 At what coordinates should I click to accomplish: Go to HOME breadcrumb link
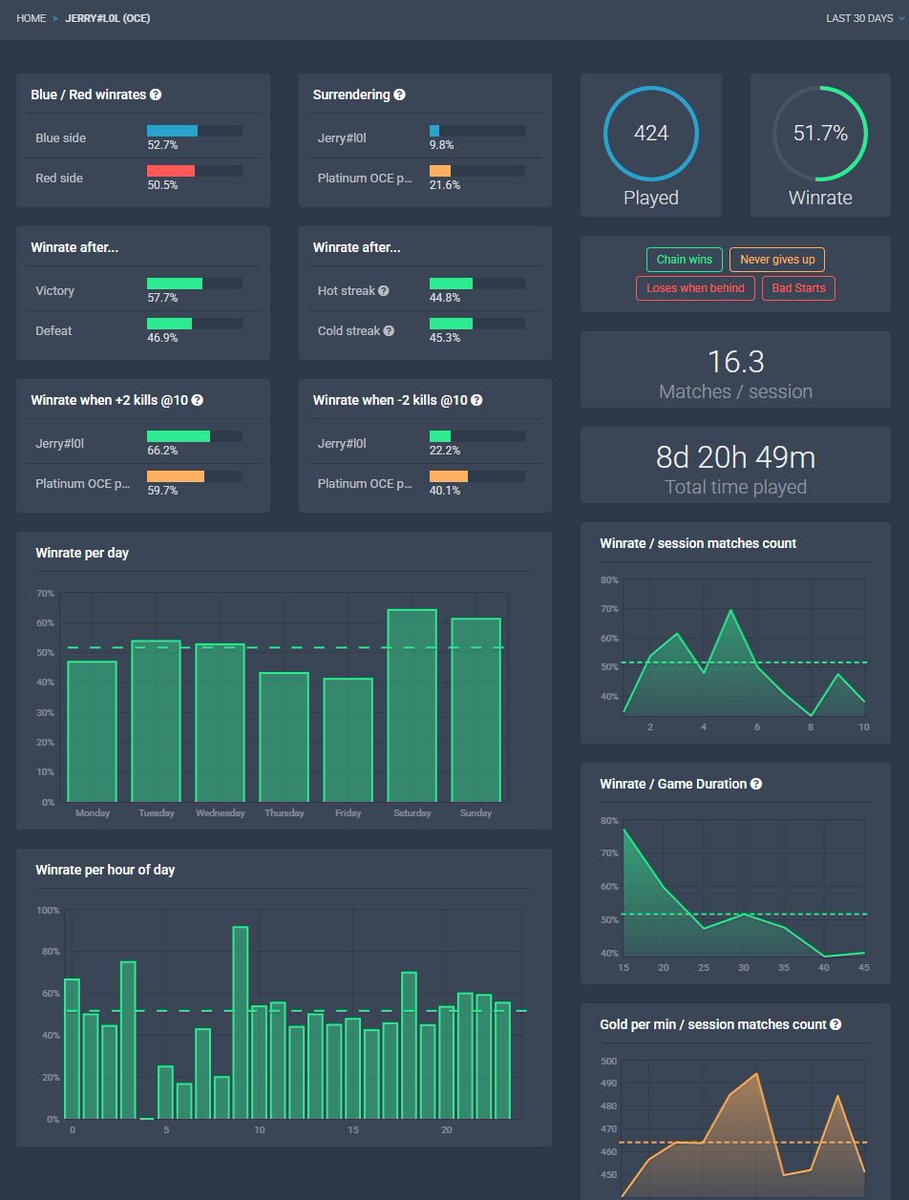[31, 19]
